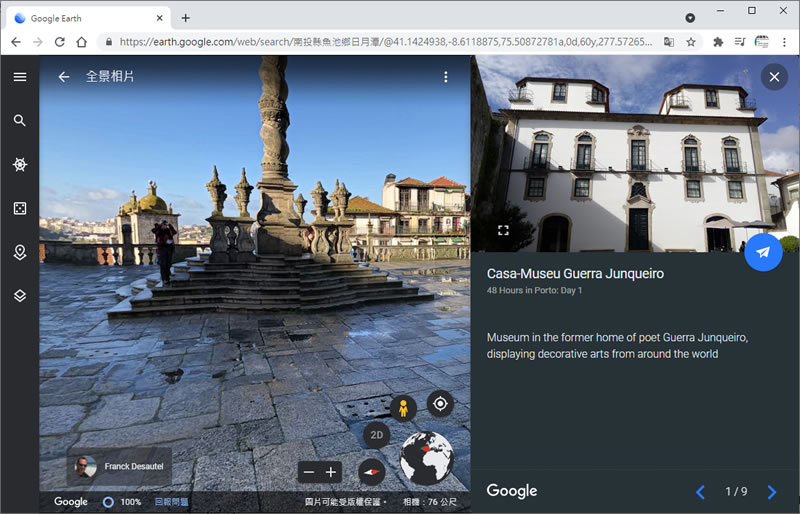Image resolution: width=800 pixels, height=514 pixels.
Task: Open Projects map pin icon
Action: click(x=20, y=252)
